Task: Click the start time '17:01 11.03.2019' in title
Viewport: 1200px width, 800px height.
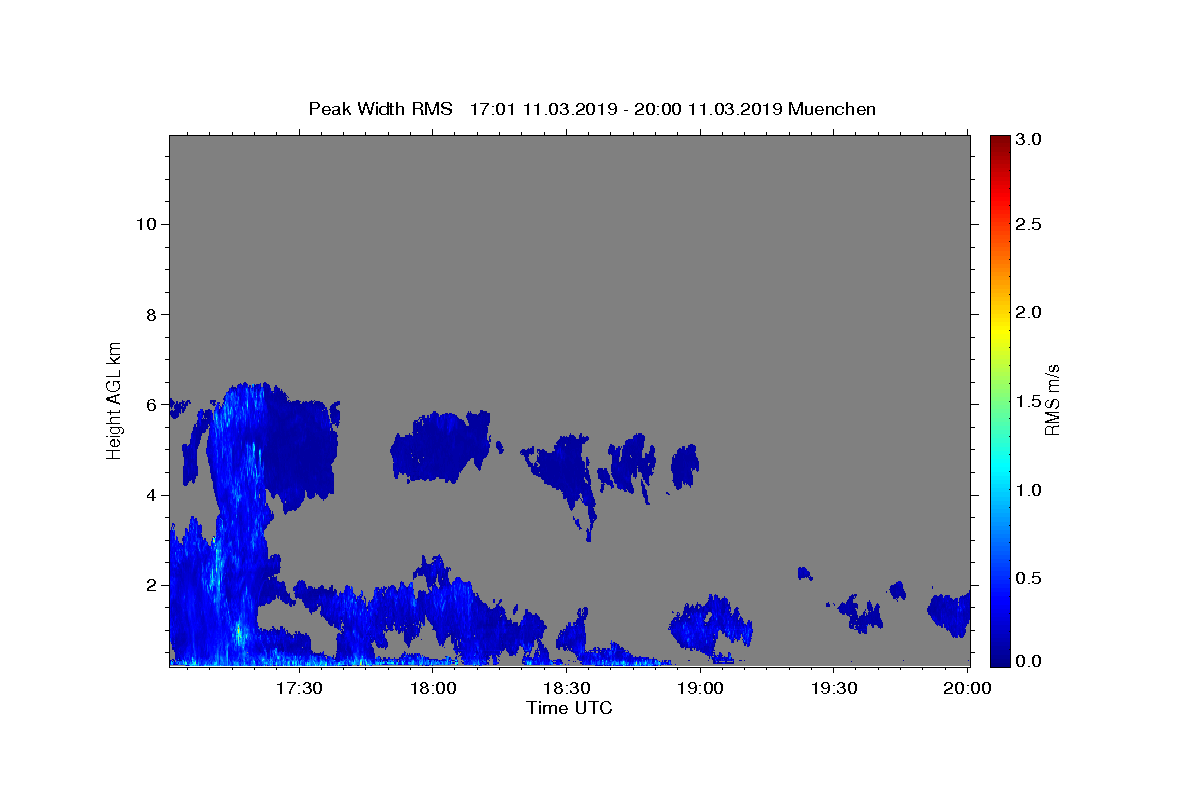Action: (542, 109)
